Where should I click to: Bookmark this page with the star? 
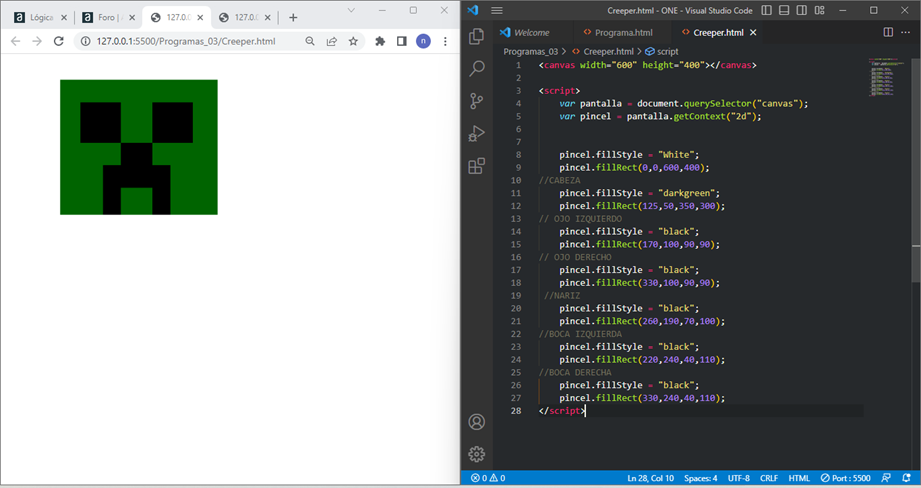(x=353, y=41)
